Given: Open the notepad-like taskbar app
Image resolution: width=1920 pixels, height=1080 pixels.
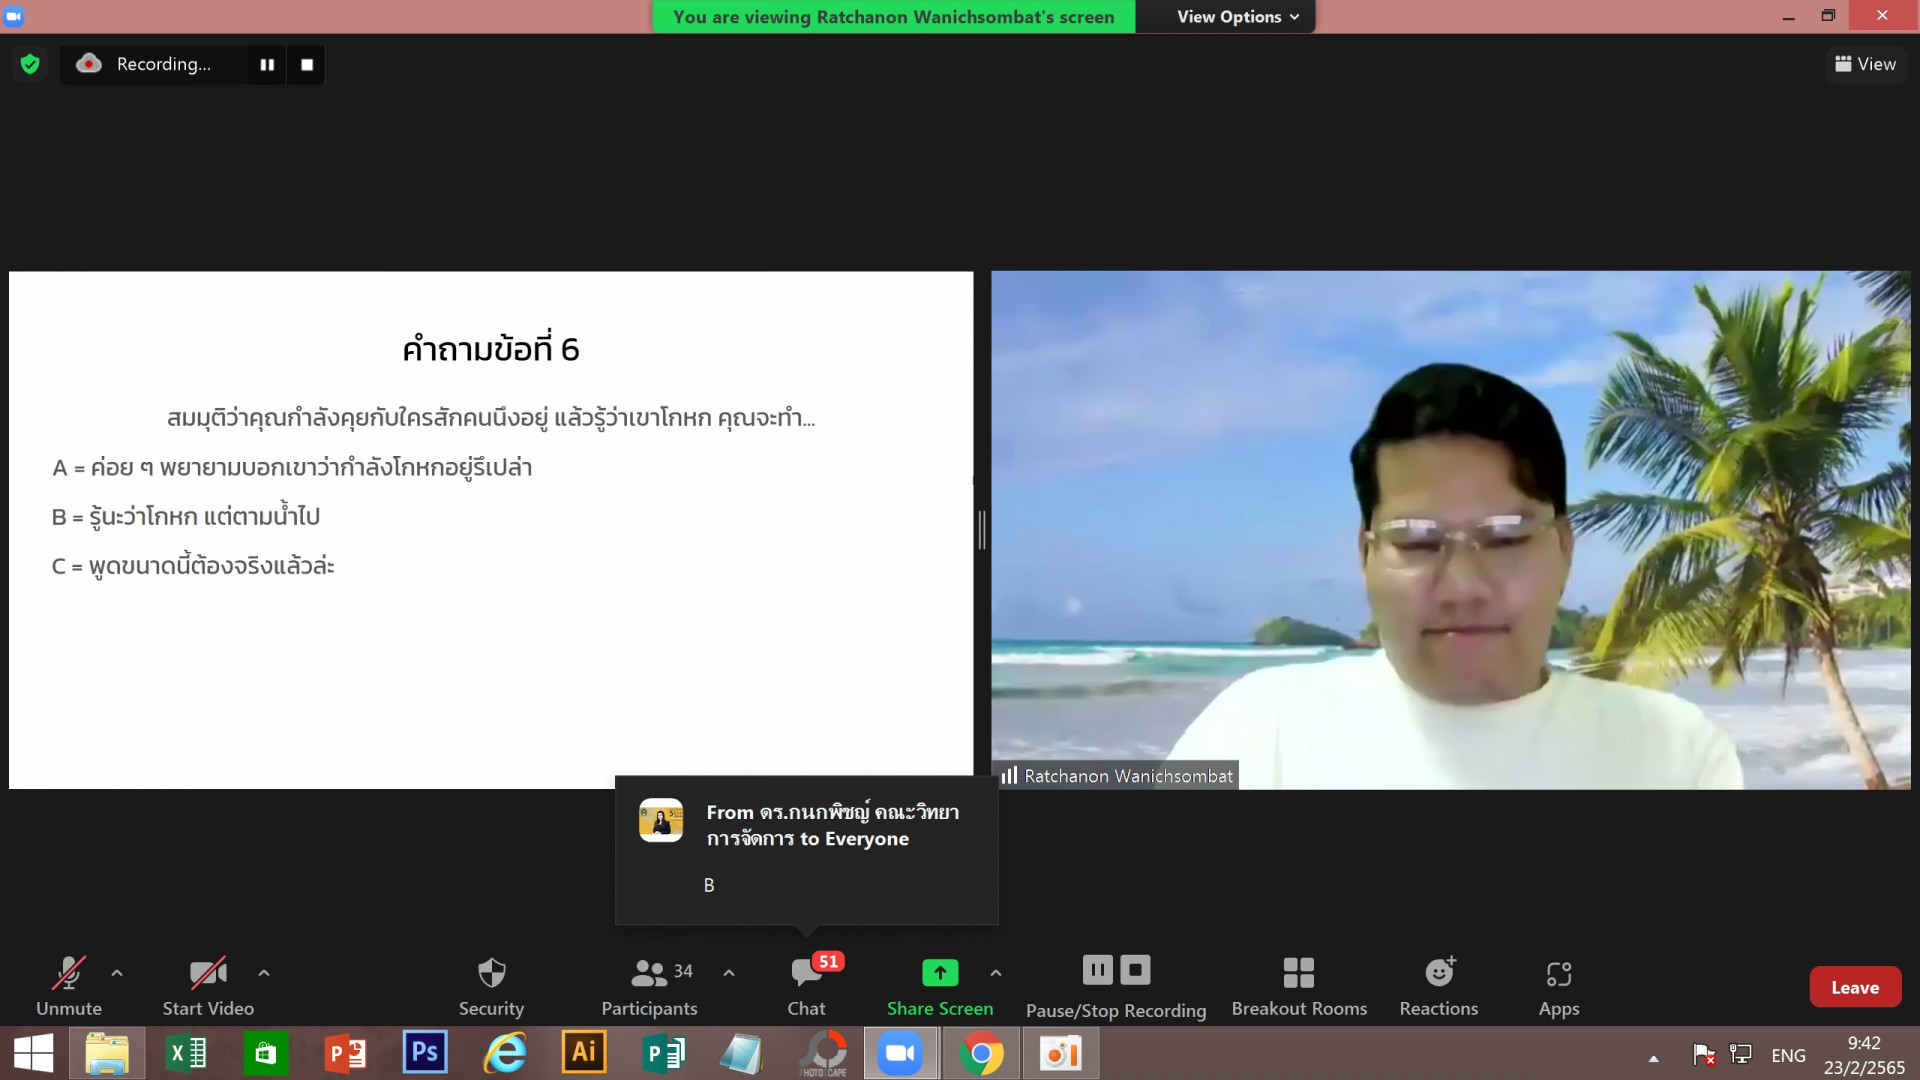Looking at the screenshot, I should coord(742,1053).
